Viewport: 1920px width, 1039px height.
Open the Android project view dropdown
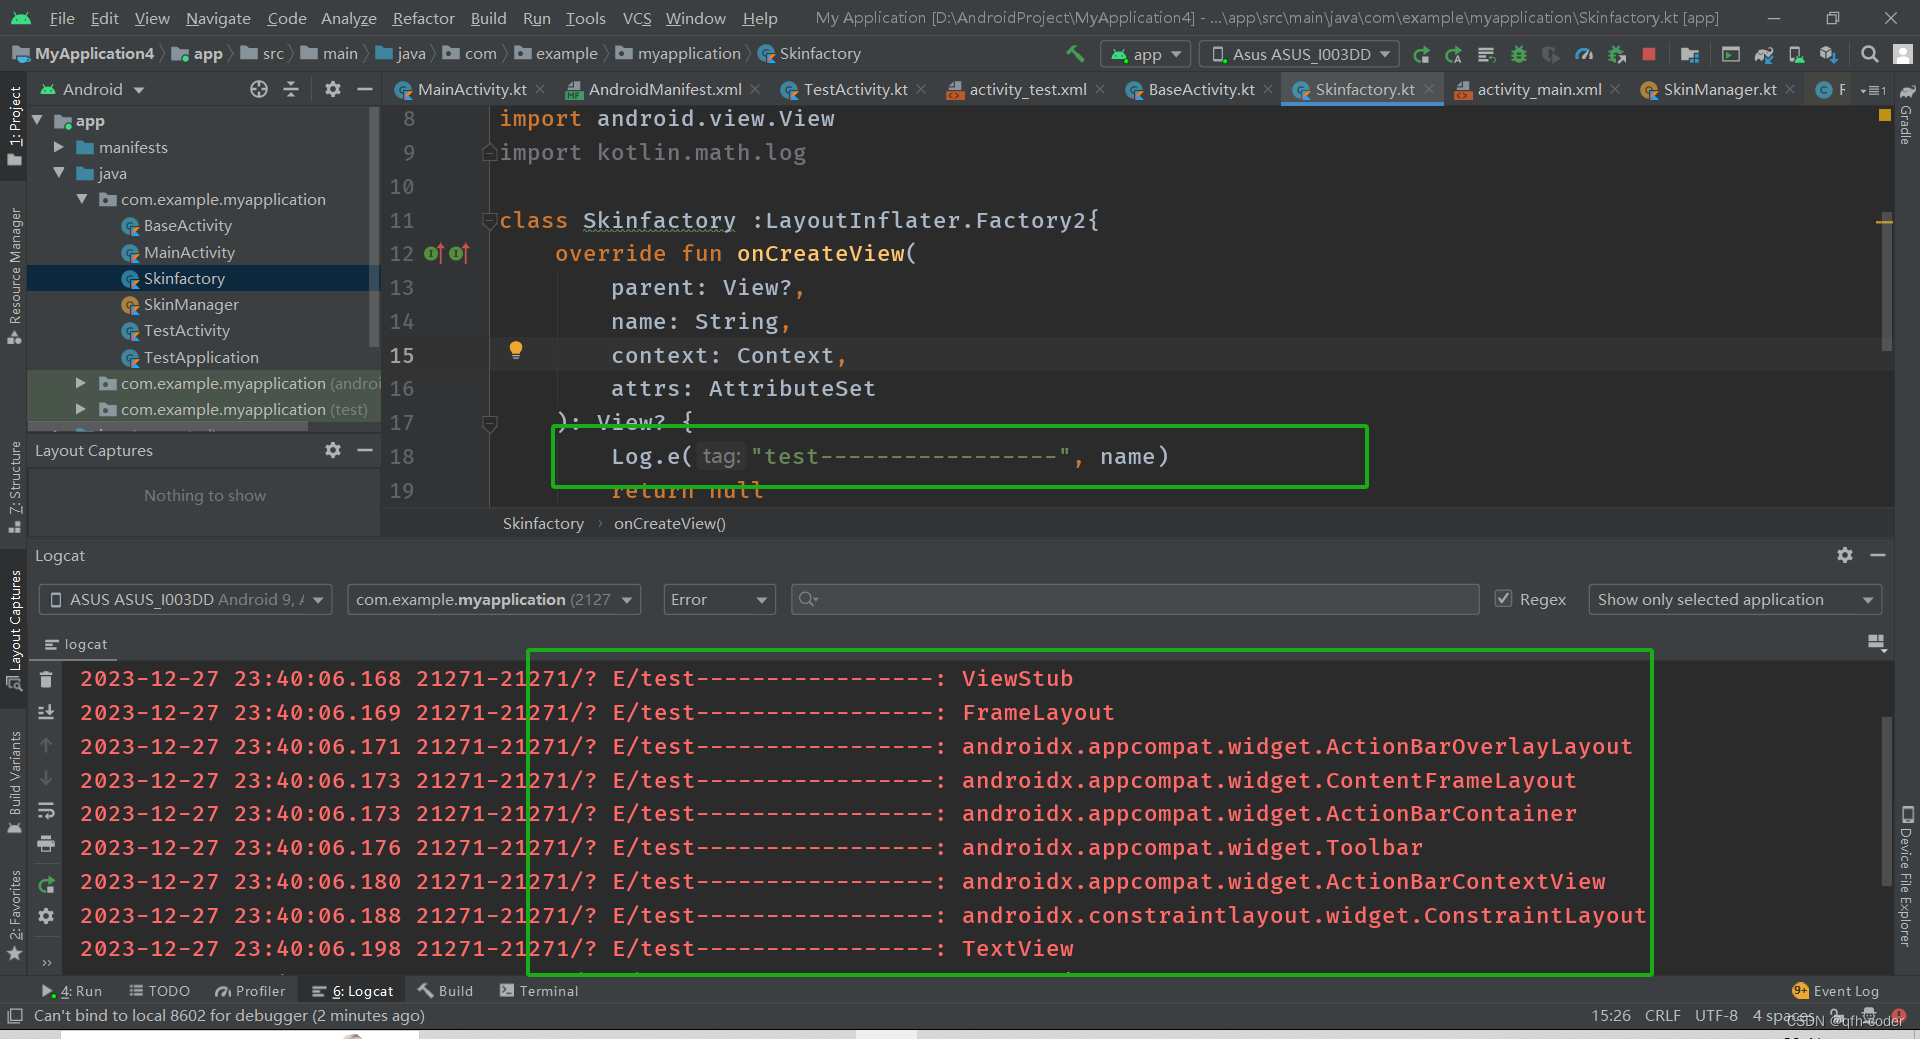tap(92, 89)
